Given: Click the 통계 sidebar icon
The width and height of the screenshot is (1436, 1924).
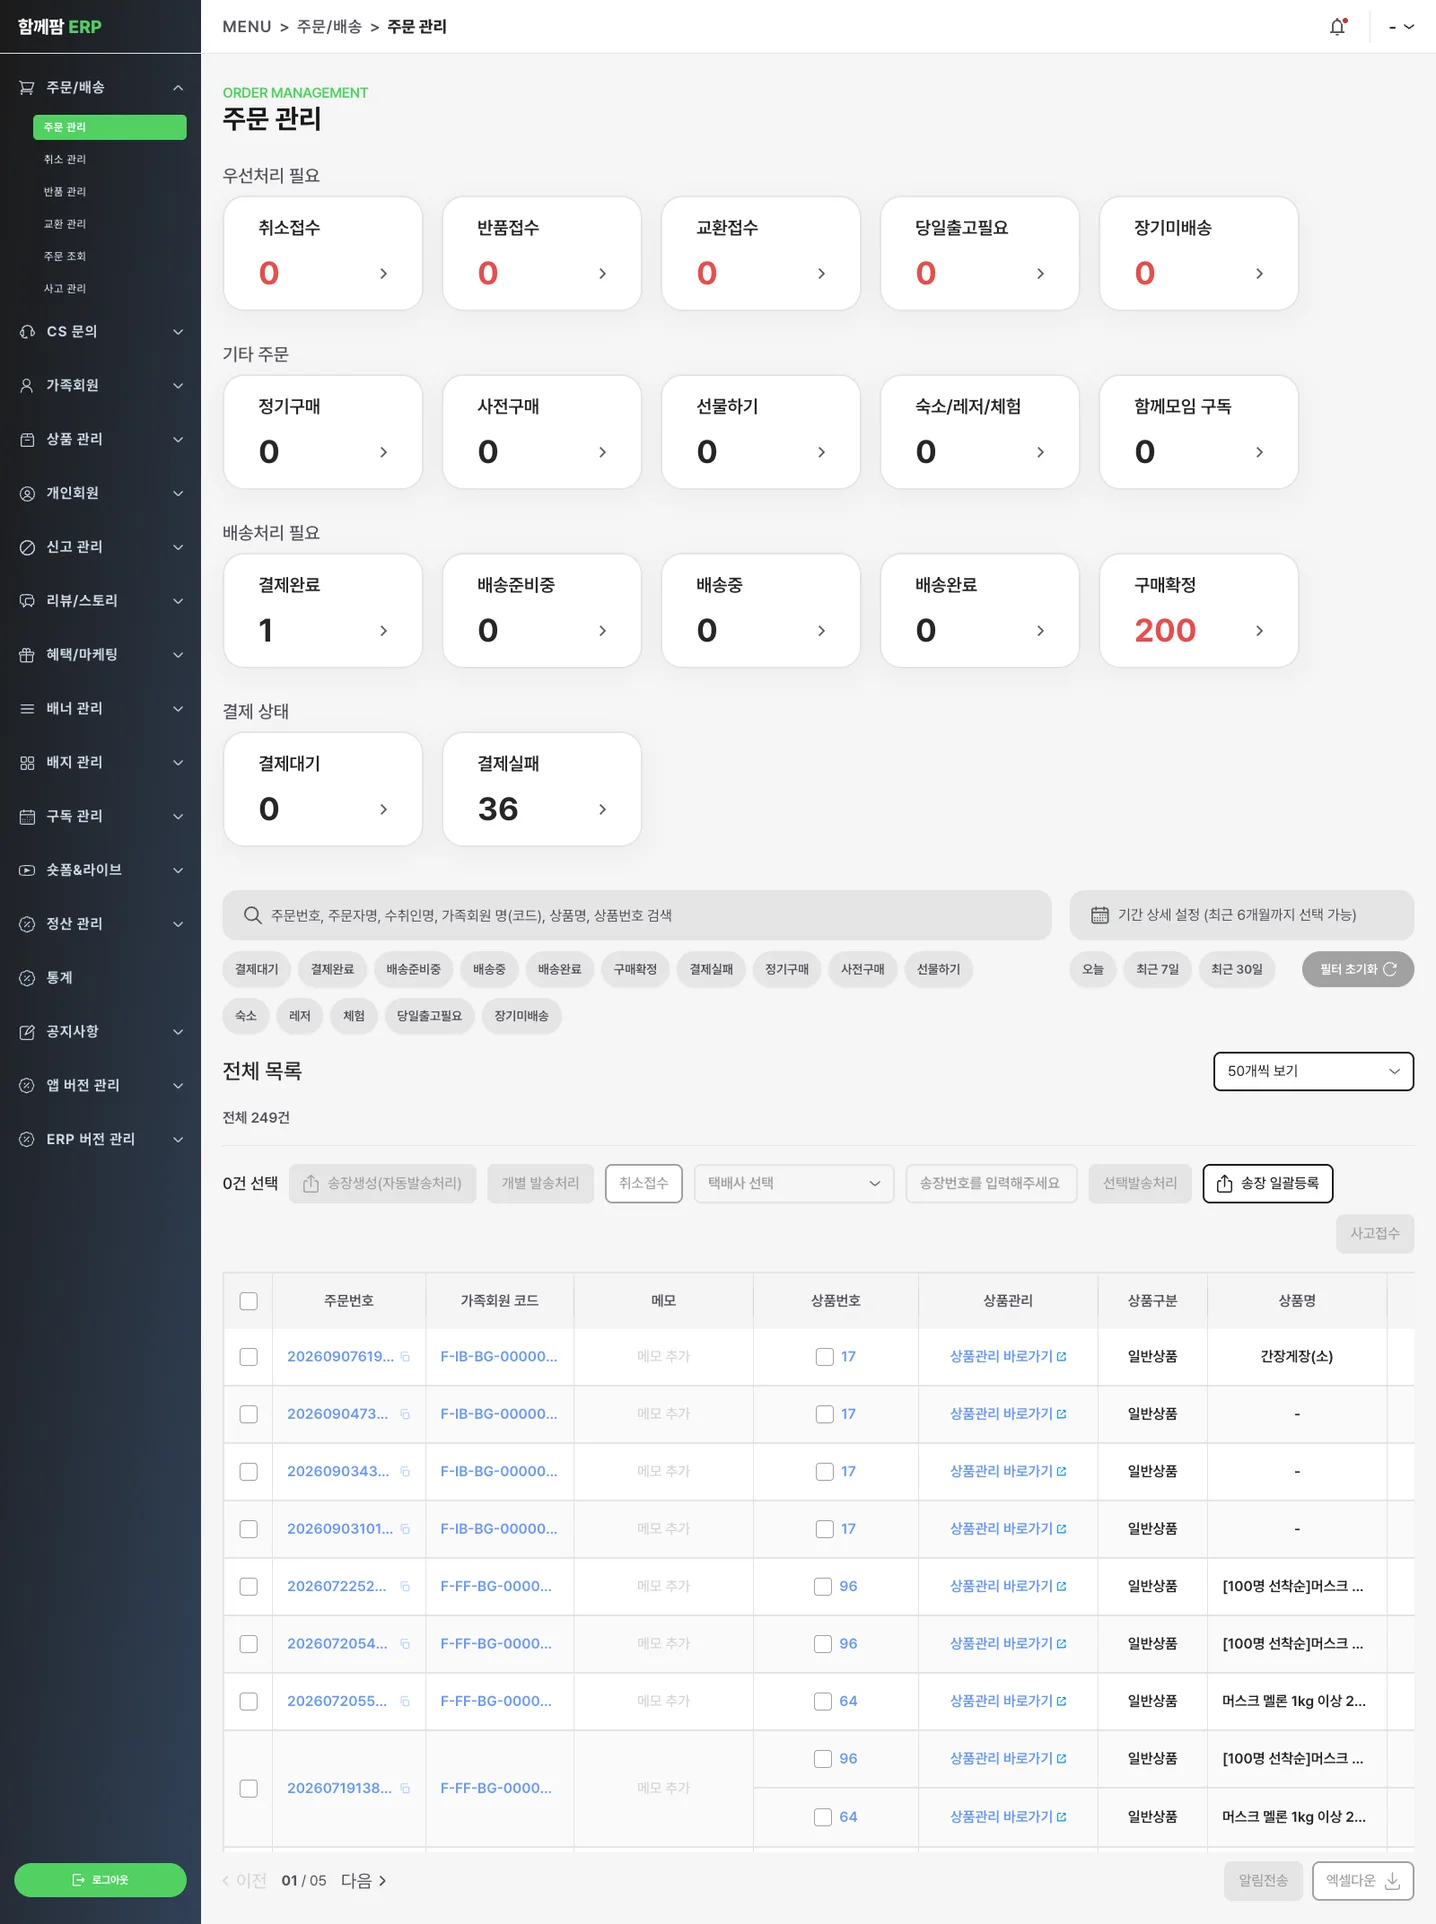Looking at the screenshot, I should click(x=27, y=978).
